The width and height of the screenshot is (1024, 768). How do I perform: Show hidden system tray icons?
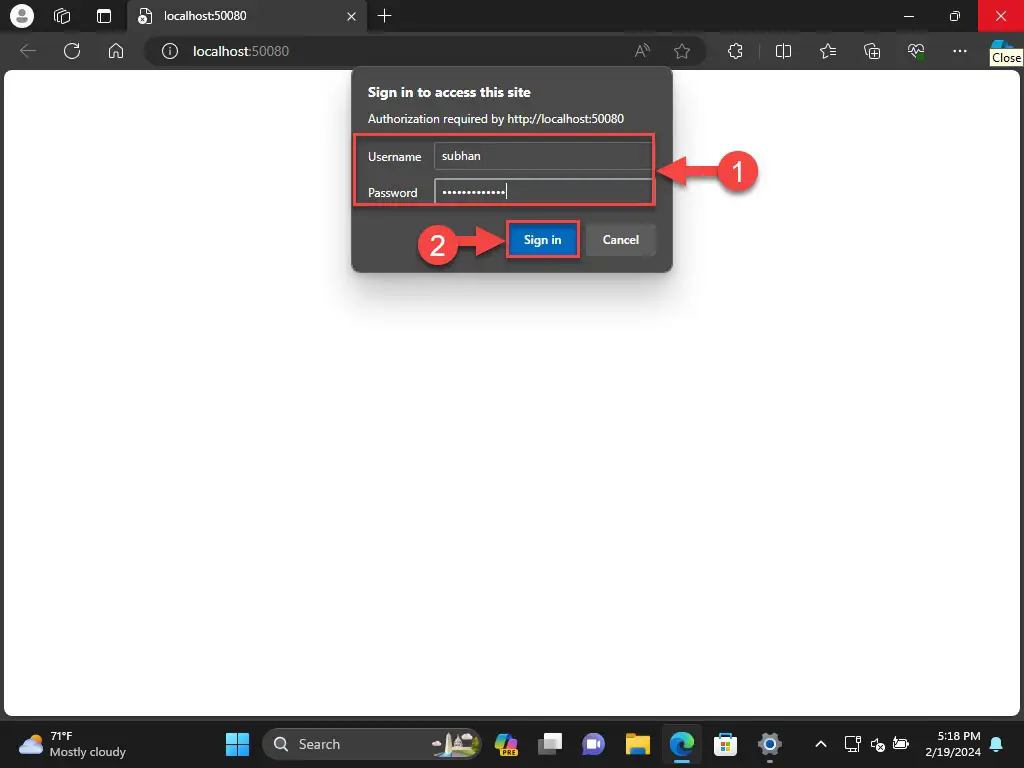tap(821, 744)
